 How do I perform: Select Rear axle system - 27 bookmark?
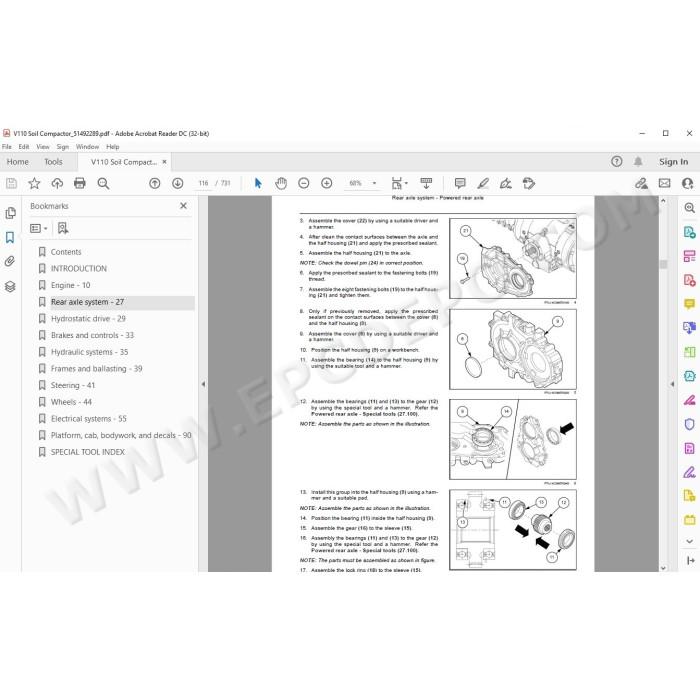click(x=88, y=302)
